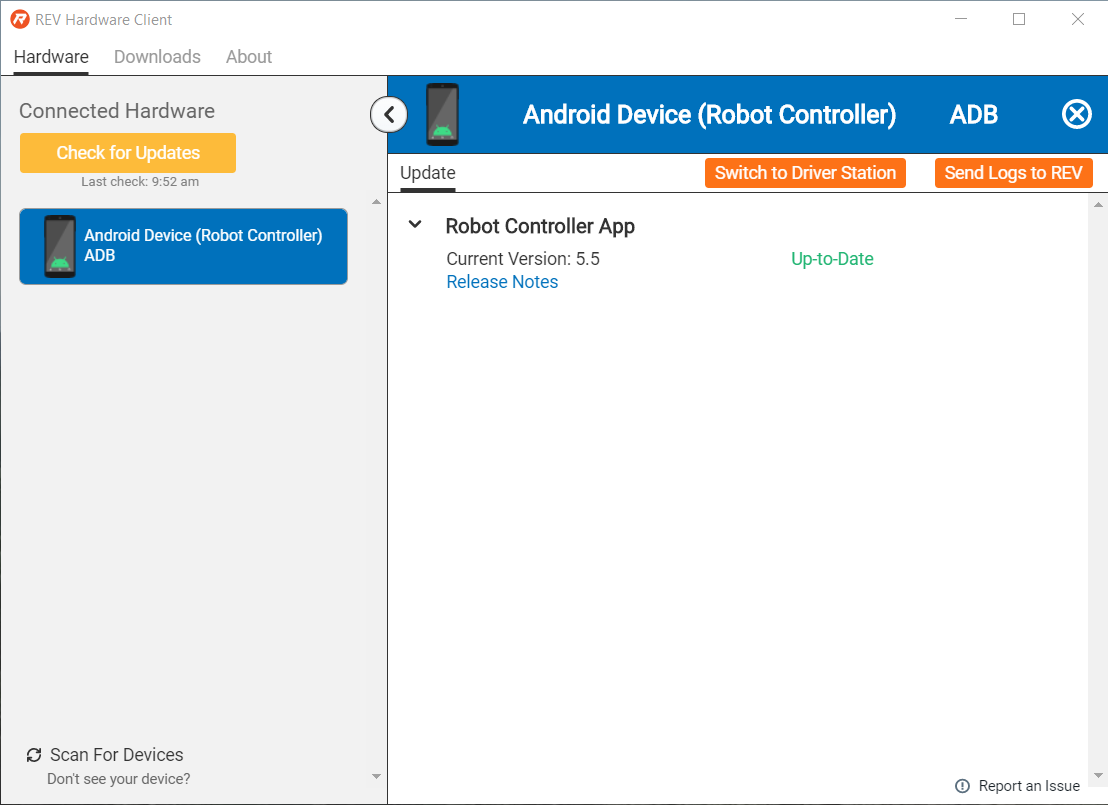Click Don't see your device? help text
This screenshot has height=805, width=1108.
click(119, 779)
